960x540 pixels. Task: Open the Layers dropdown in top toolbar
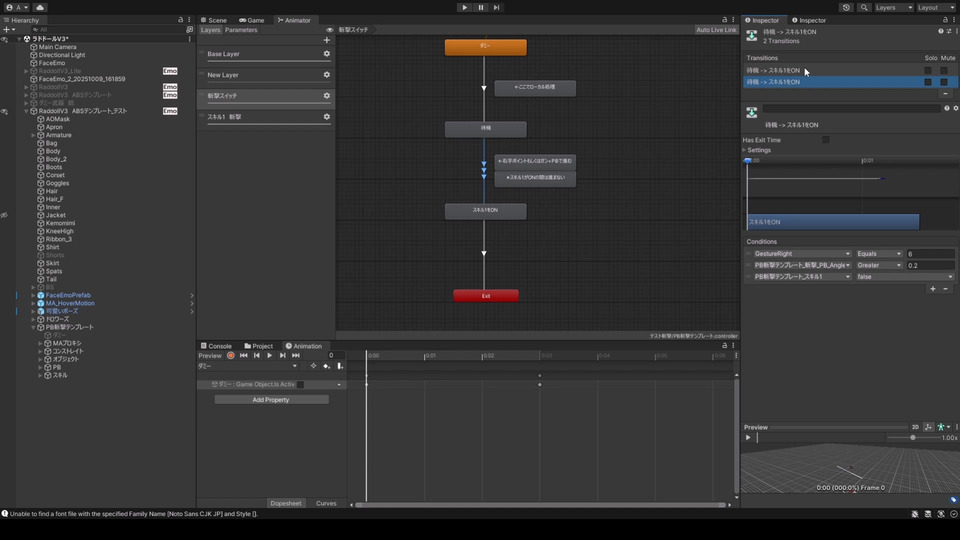(893, 7)
